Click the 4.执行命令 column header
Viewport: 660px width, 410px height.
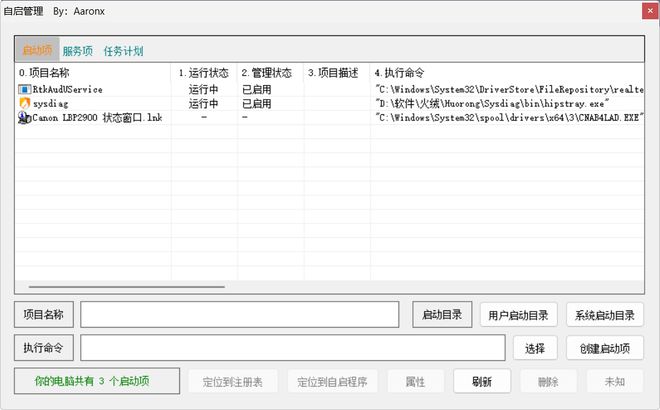click(399, 73)
